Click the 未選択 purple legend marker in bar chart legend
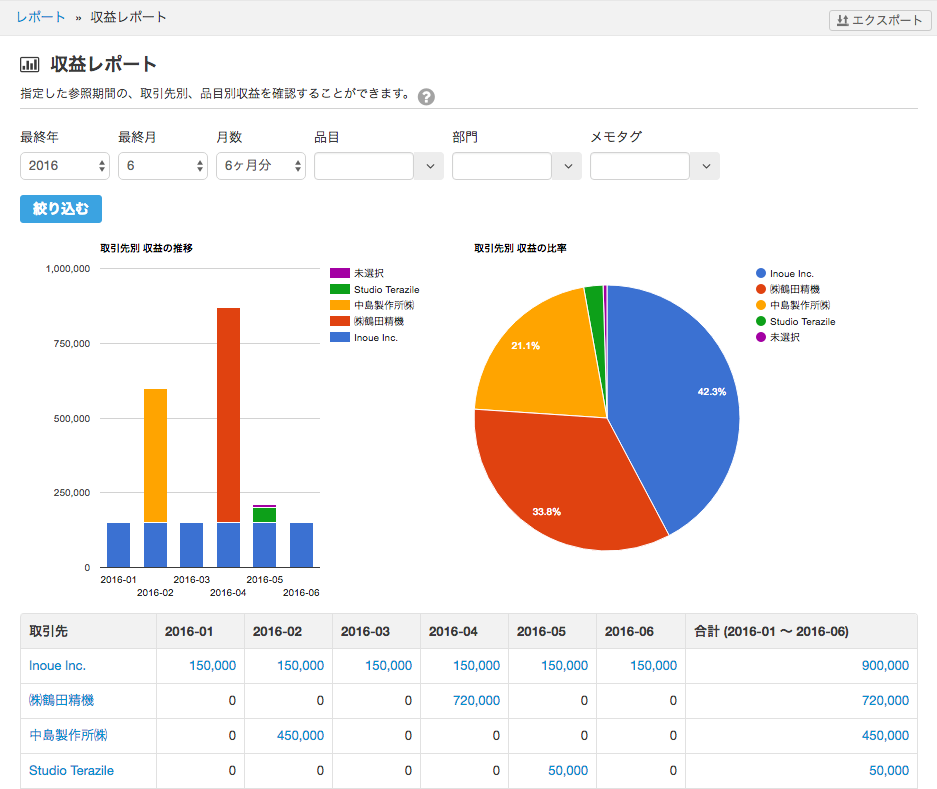 339,272
